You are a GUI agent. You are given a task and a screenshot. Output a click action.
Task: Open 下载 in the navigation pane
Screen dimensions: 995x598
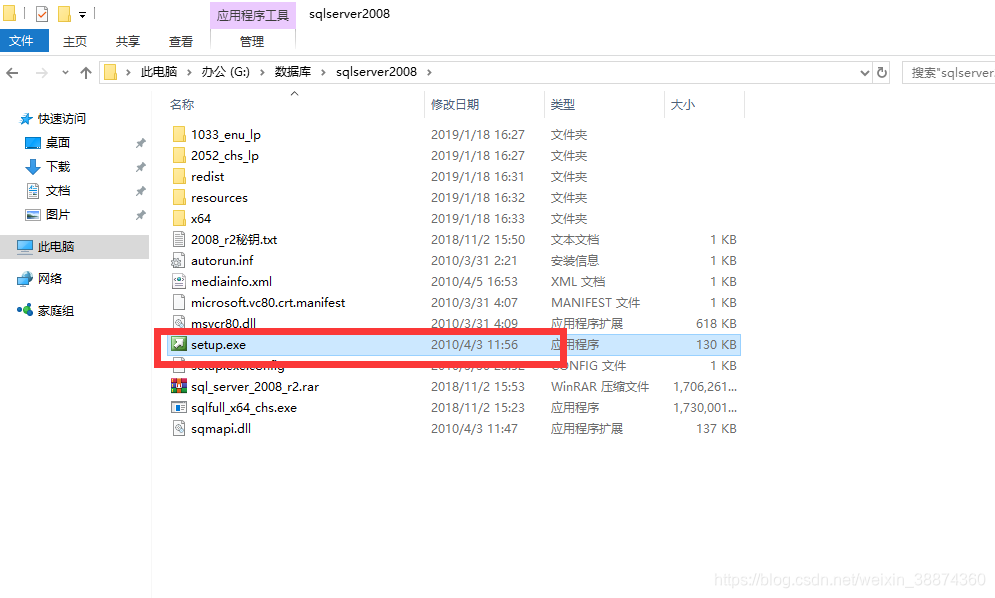(x=58, y=167)
